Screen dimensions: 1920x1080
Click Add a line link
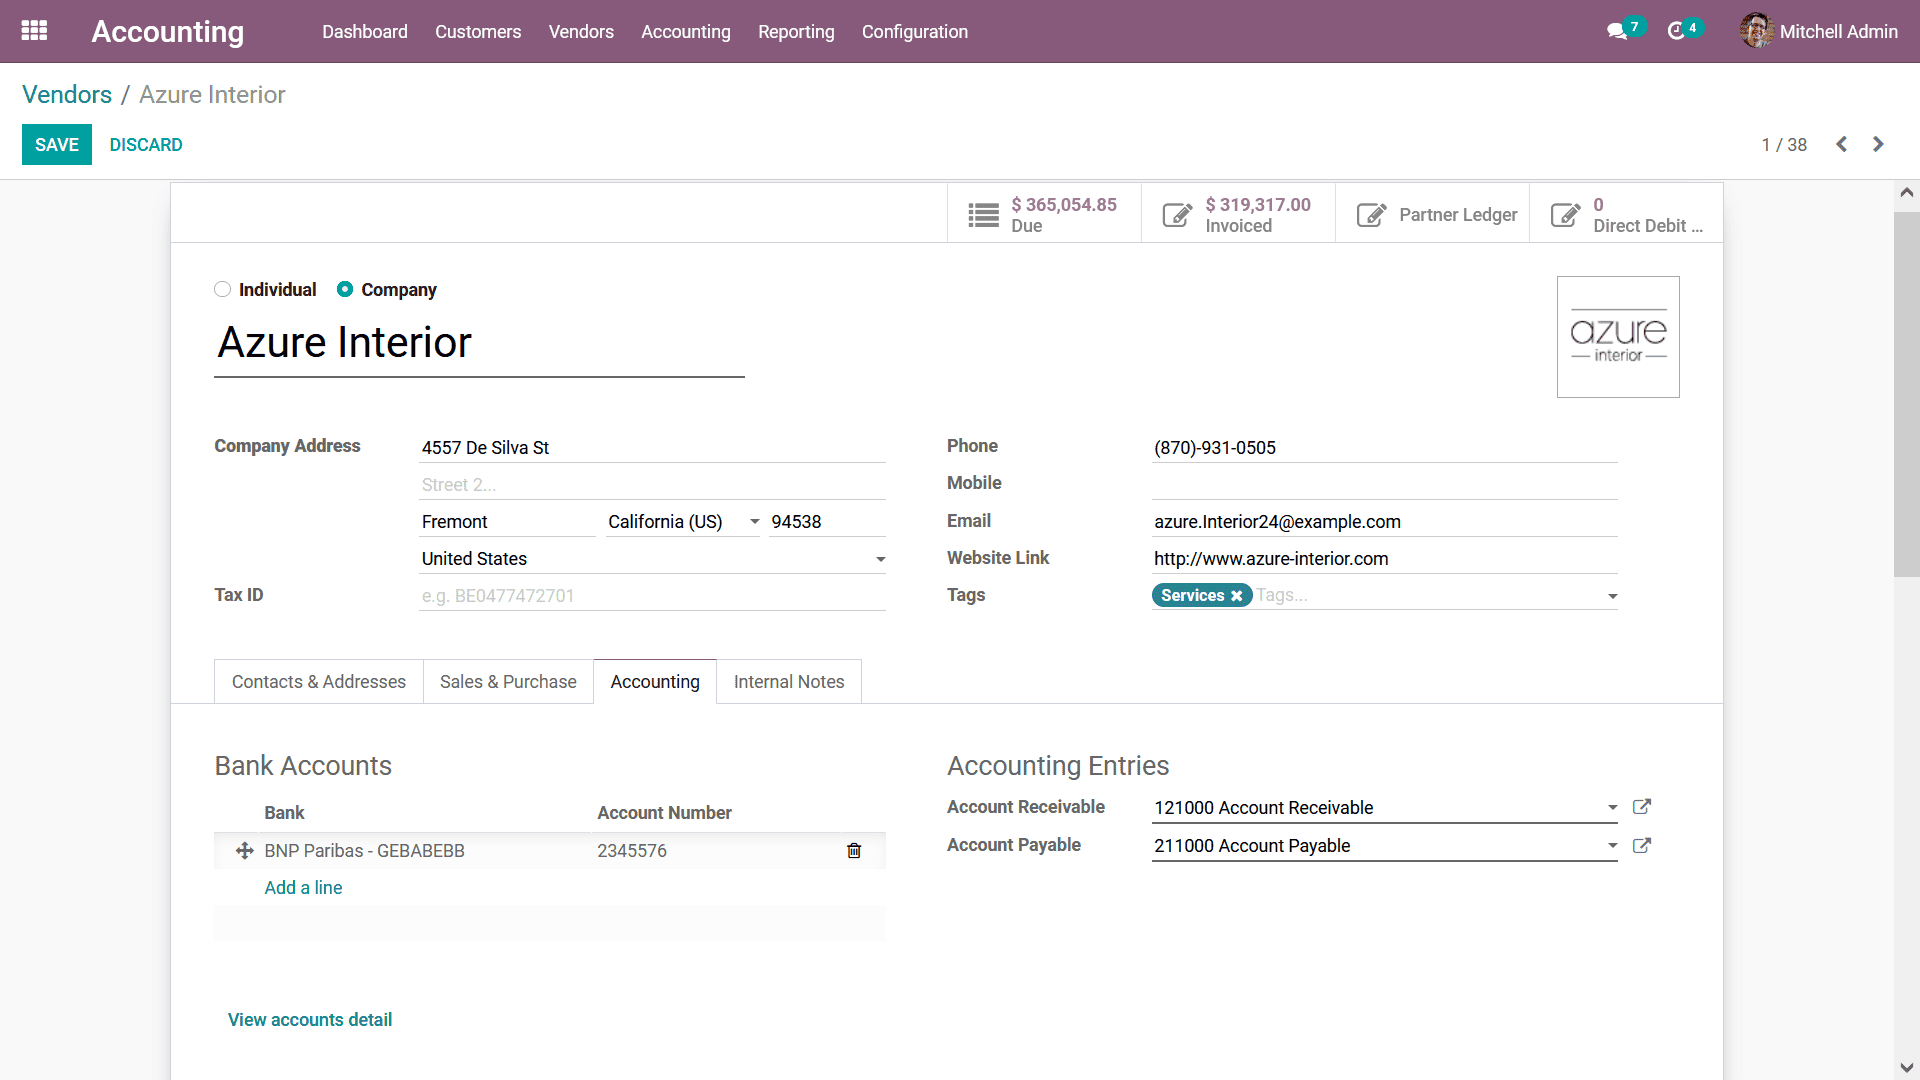303,888
